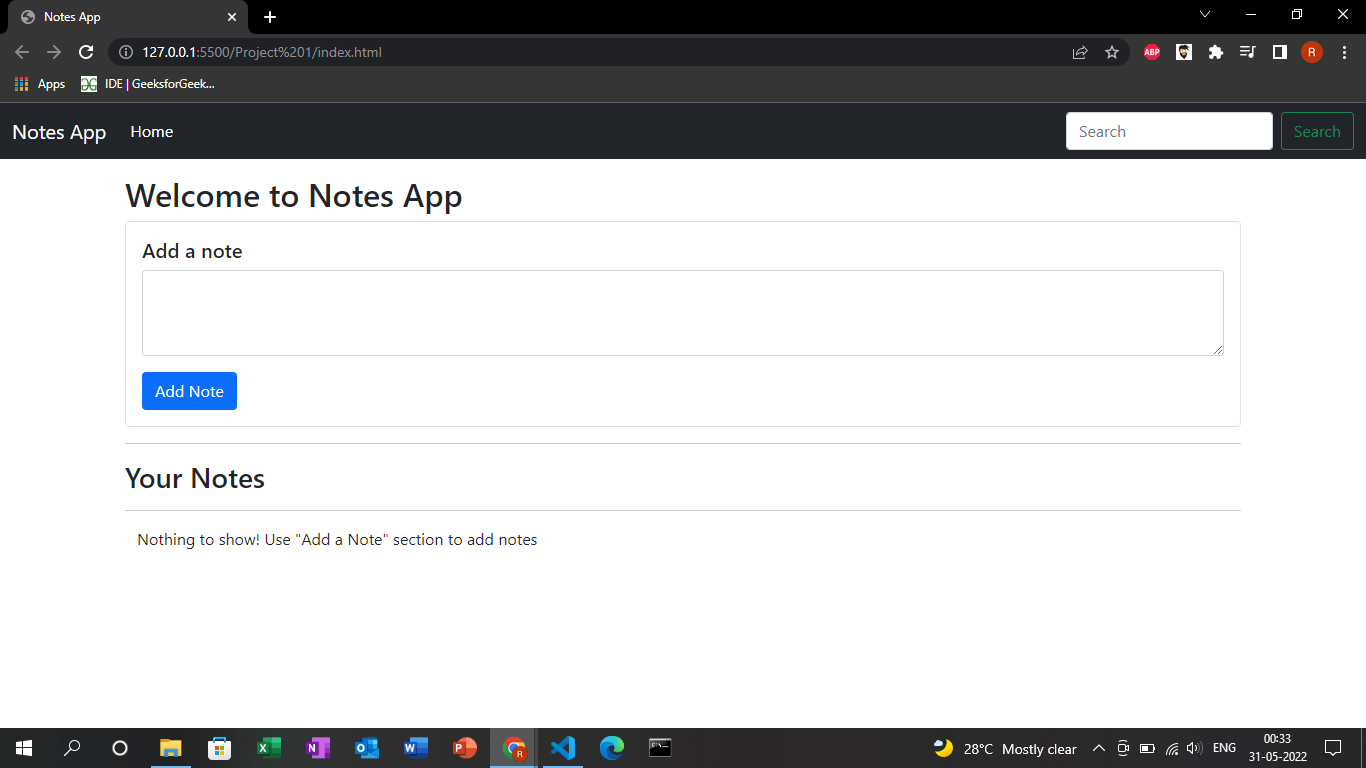Click the site information icon in the address bar
Screen dimensions: 1366x768
pyautogui.click(x=126, y=52)
